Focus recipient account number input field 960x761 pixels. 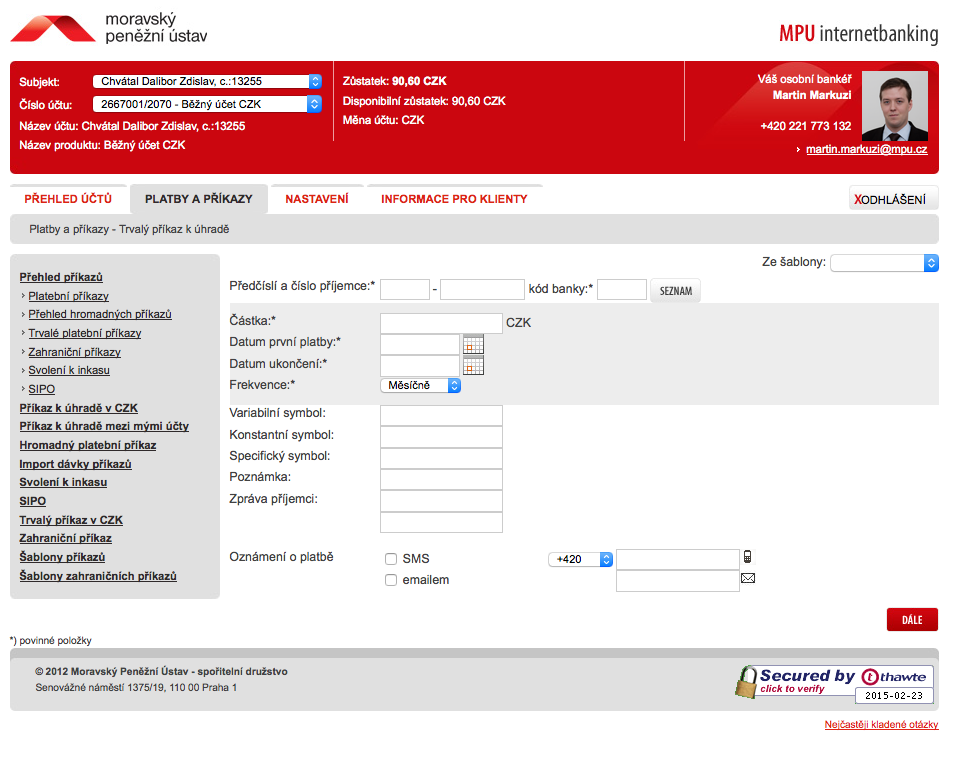(482, 290)
